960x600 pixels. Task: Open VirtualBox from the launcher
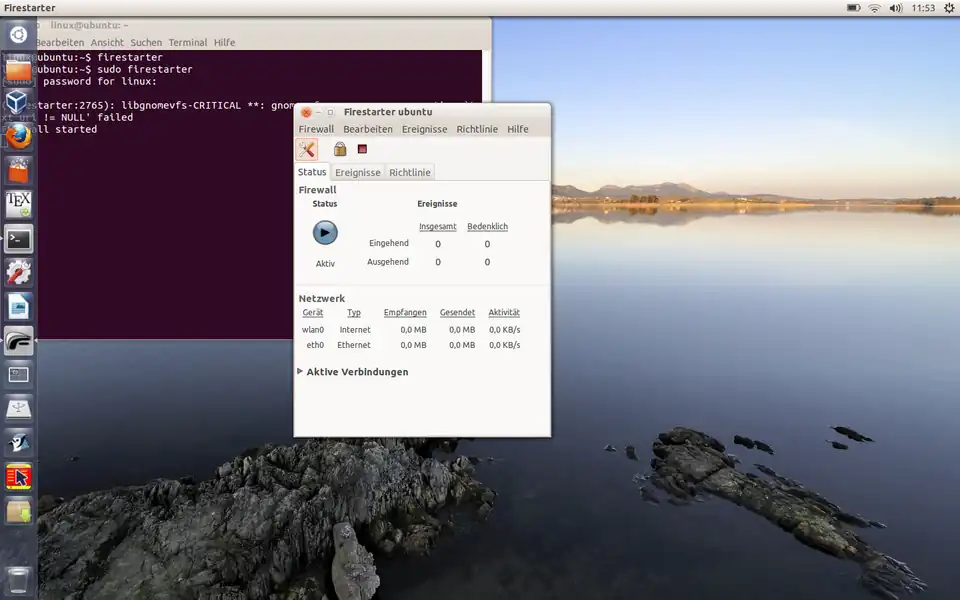18,102
